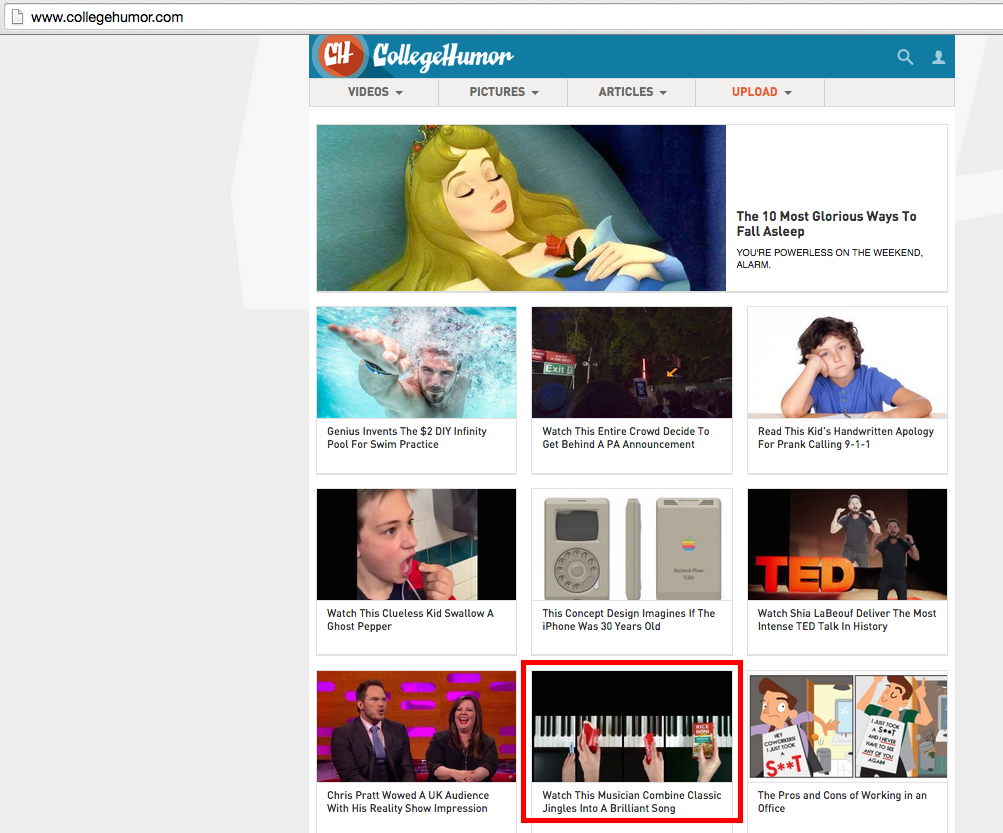
Task: Click 'YOU'RE POWERLESS ON THE WEEKEND, ALARM.' text
Action: point(829,258)
